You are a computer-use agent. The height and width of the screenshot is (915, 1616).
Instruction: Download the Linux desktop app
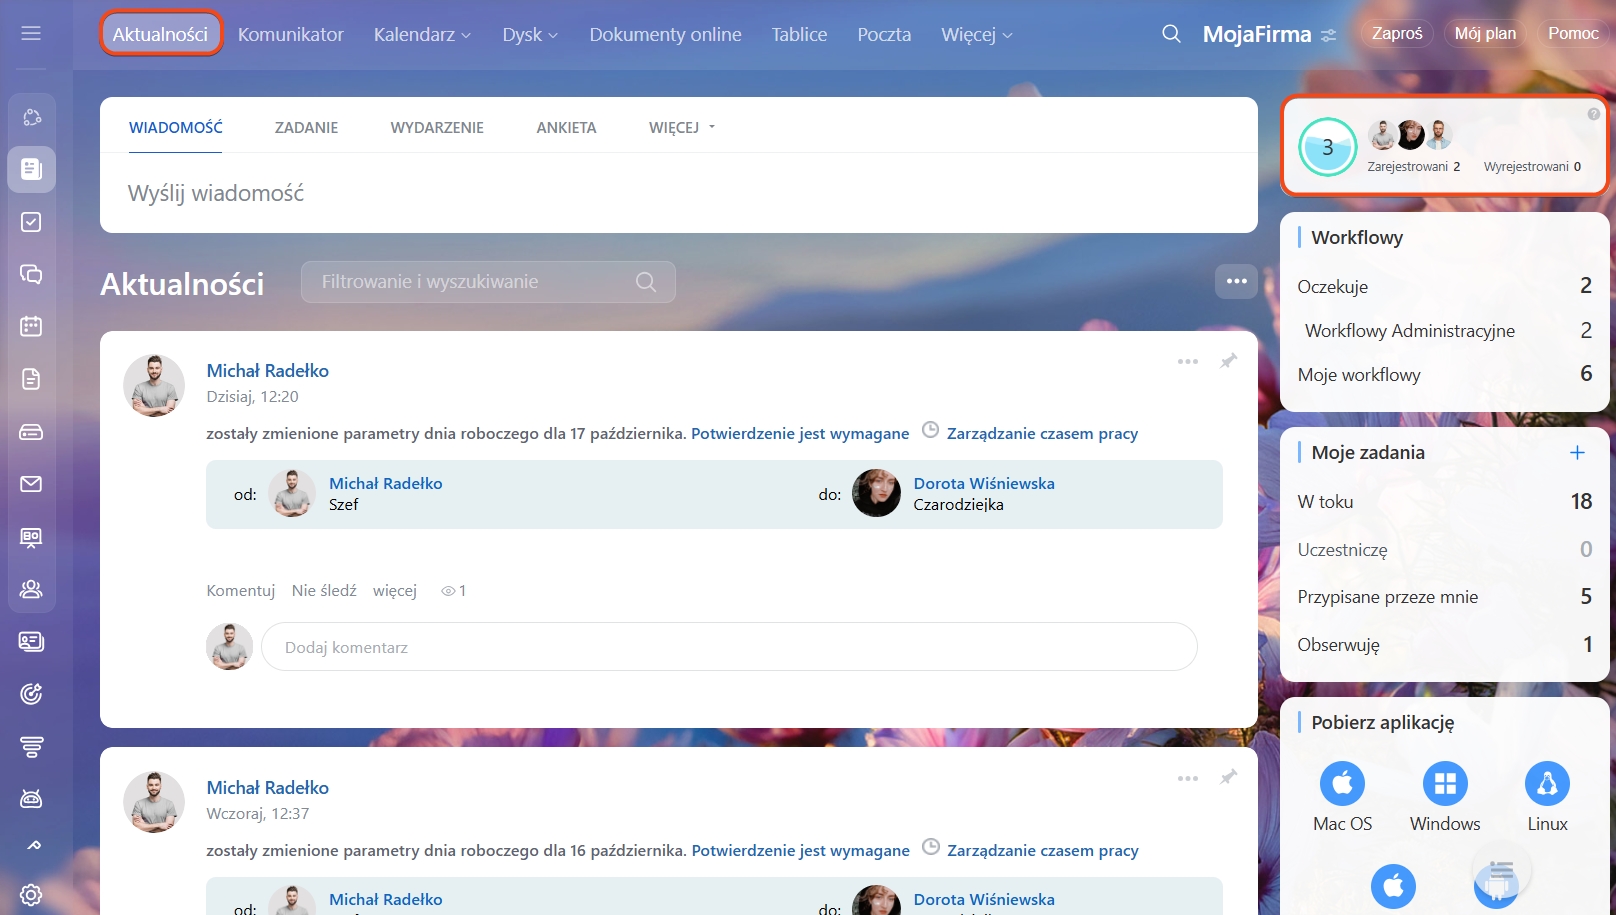[1547, 784]
